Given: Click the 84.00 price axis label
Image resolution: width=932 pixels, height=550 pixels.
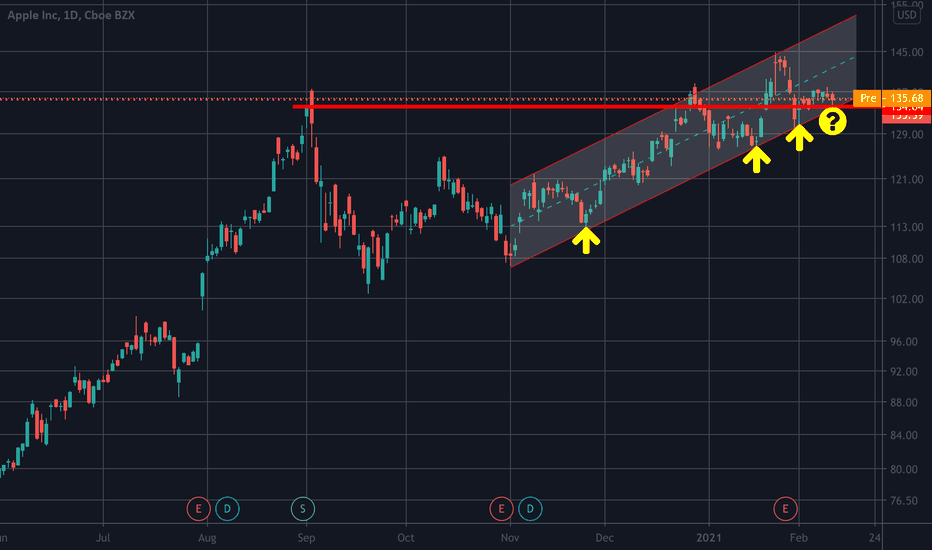Looking at the screenshot, I should [x=906, y=435].
